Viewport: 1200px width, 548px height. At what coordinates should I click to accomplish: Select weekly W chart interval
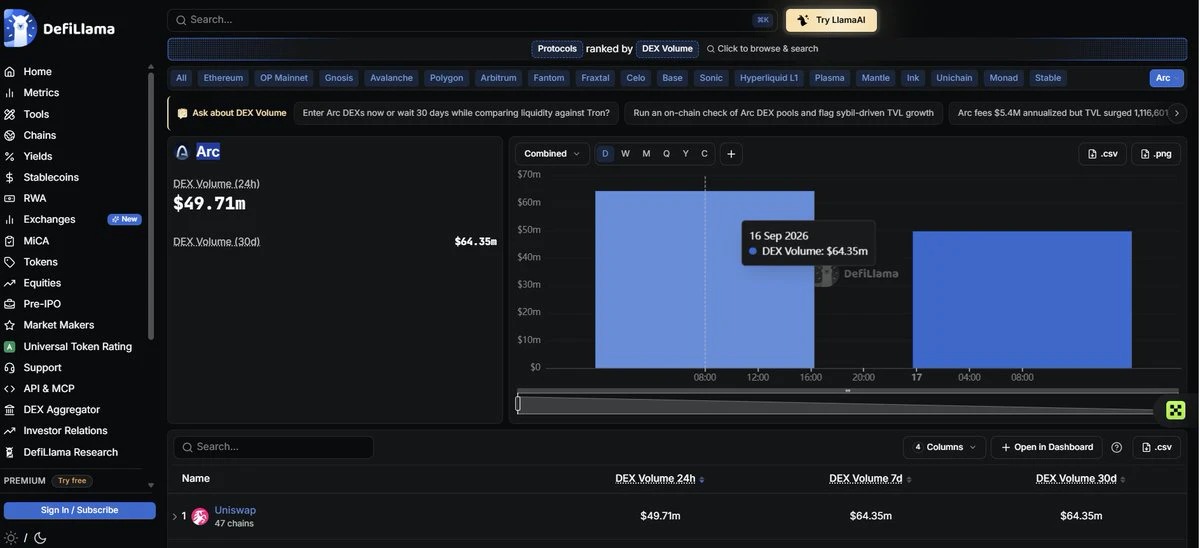tap(625, 154)
